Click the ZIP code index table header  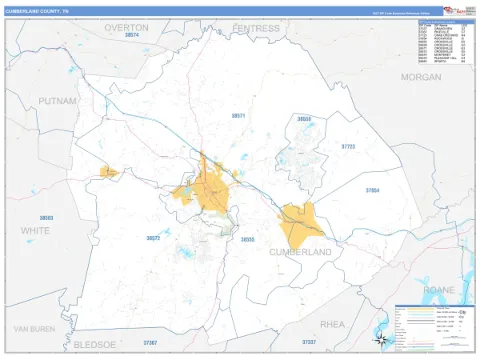(446, 22)
